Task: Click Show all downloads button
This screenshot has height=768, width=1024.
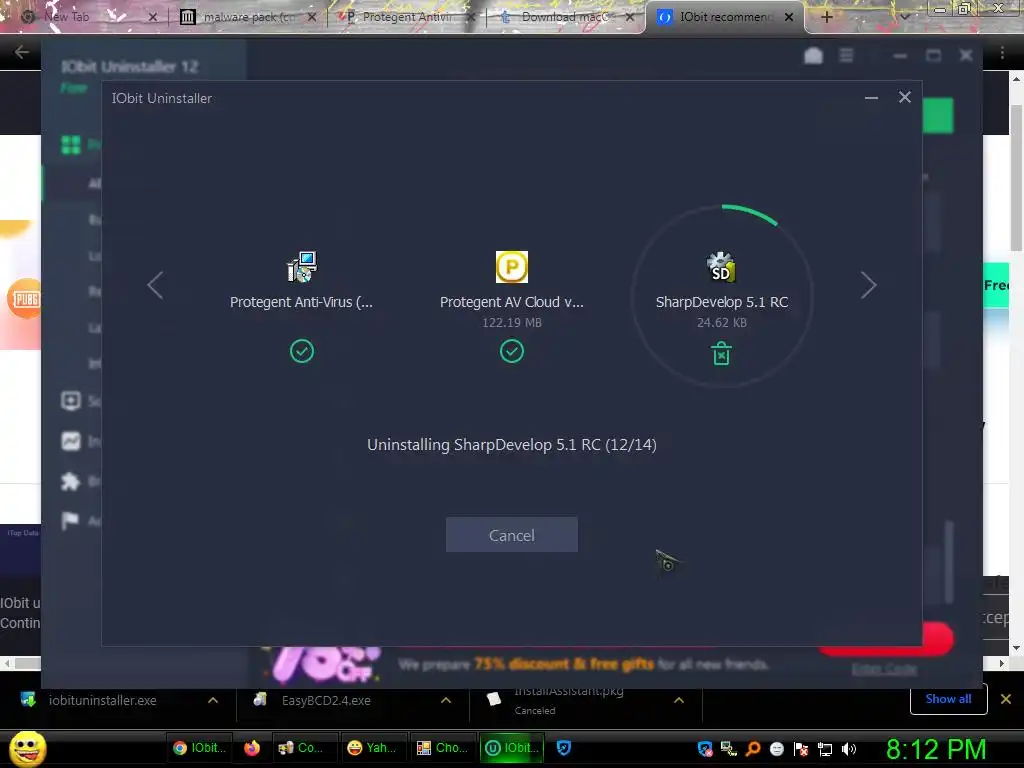Action: [948, 699]
